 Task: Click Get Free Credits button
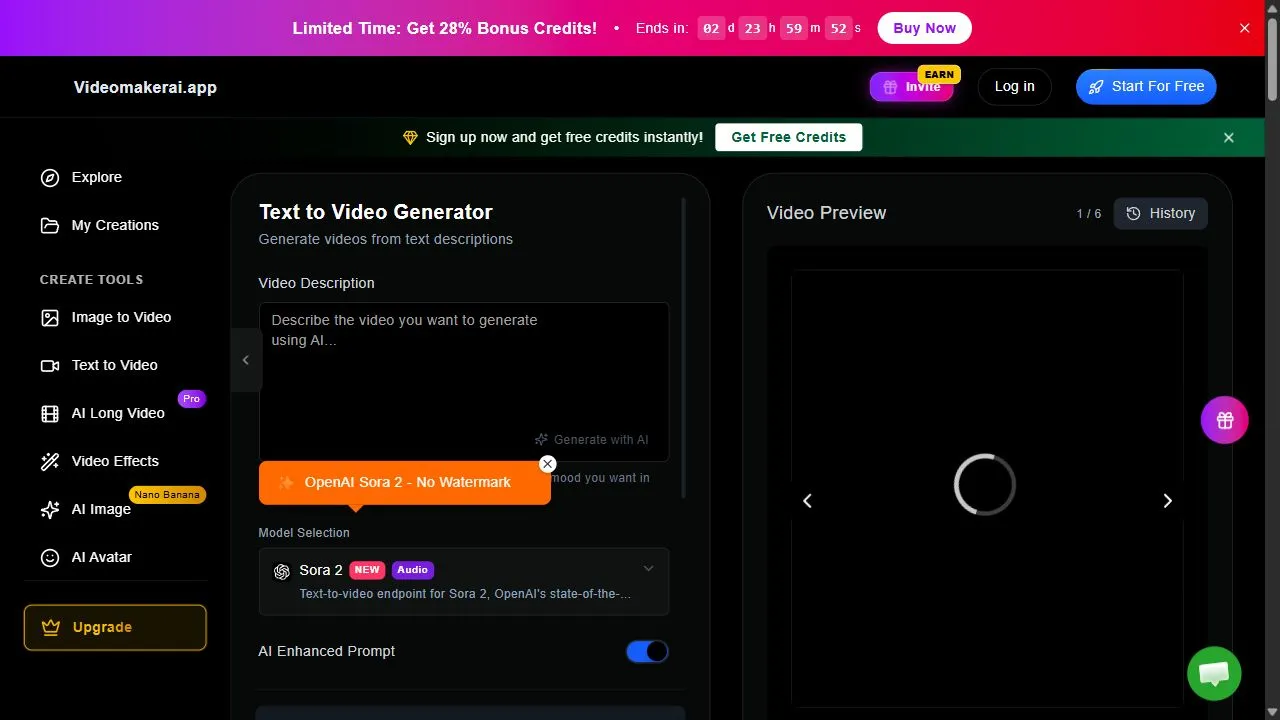tap(788, 137)
